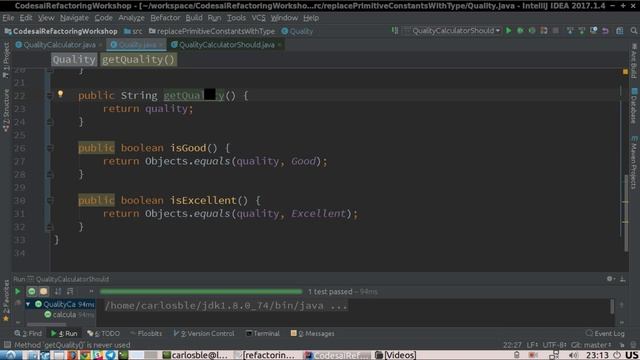Toggle the Favorites side tool window
640x360 pixels.
coord(6,301)
